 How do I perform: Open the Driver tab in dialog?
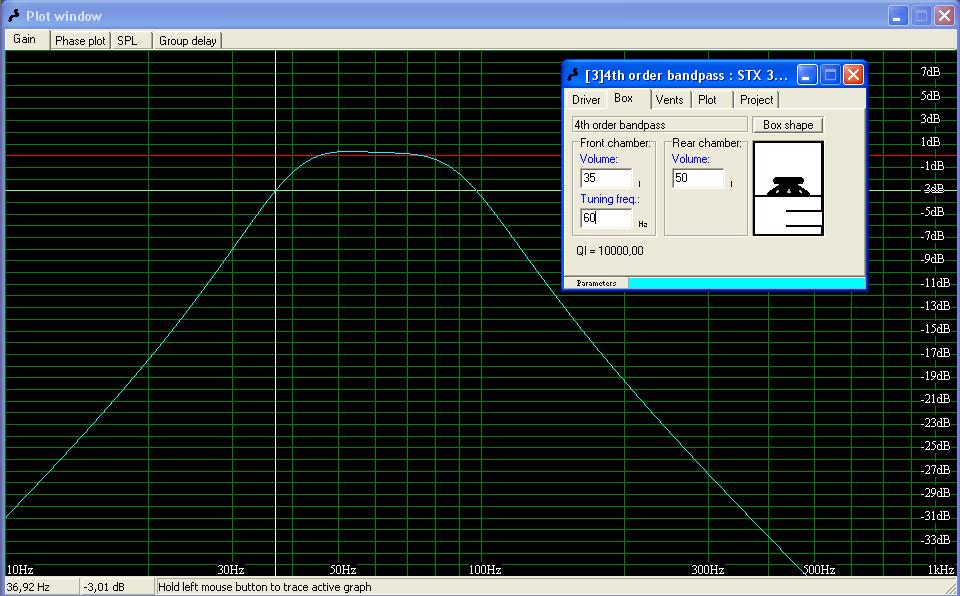point(586,100)
